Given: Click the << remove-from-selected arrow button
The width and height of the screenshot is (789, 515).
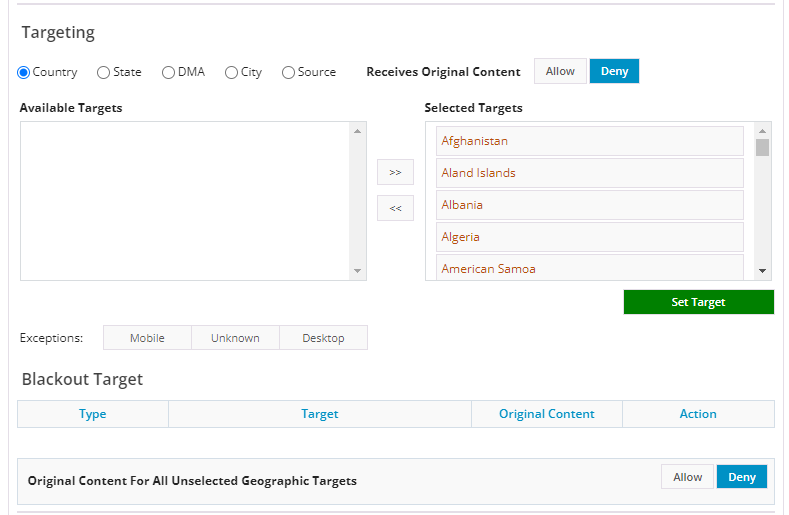Looking at the screenshot, I should tap(395, 208).
